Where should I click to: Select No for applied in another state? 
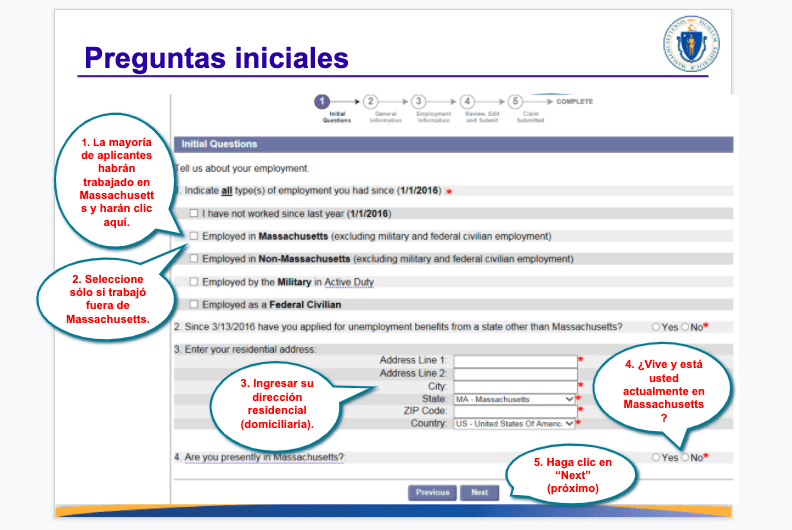[x=685, y=327]
